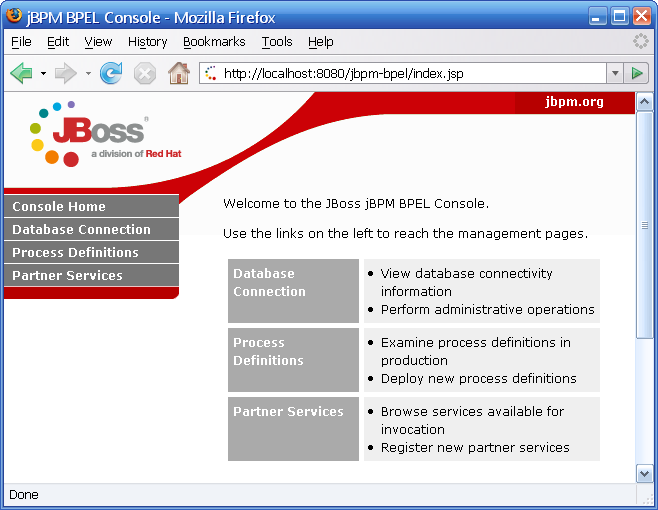
Task: Click the activity throbber icon
Action: click(x=641, y=41)
